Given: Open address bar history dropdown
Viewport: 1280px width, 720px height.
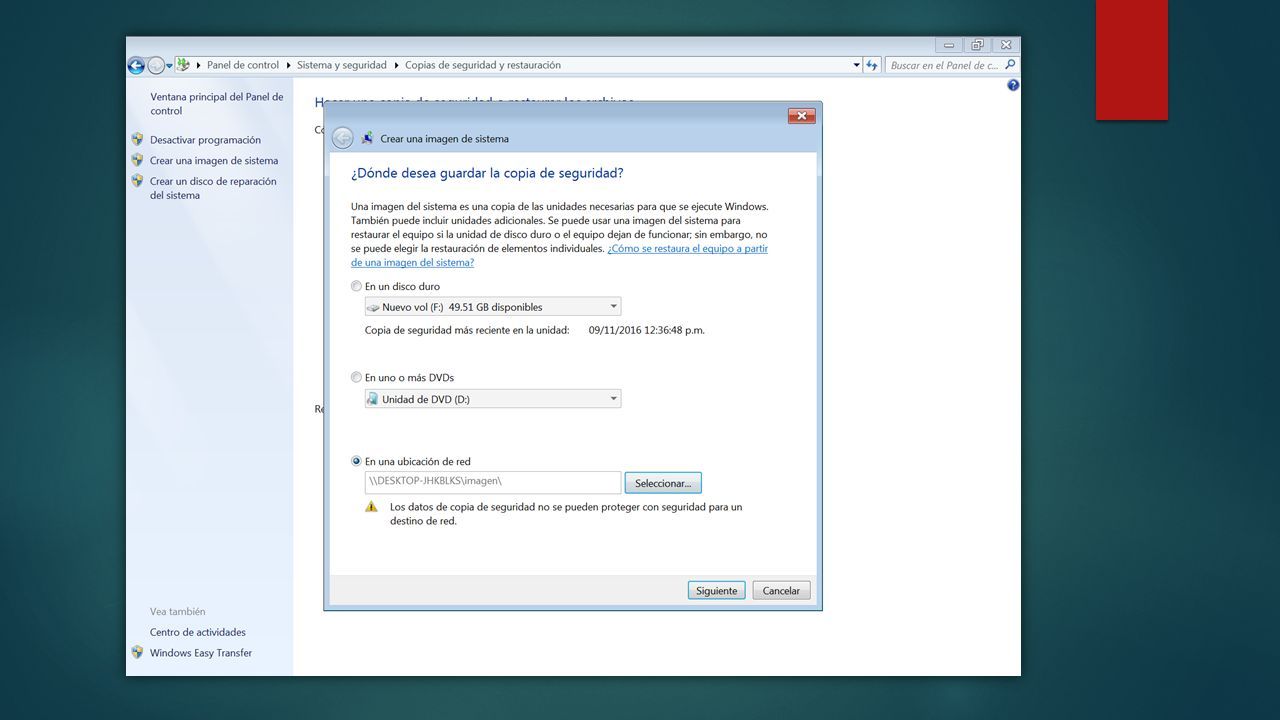Looking at the screenshot, I should (x=856, y=65).
